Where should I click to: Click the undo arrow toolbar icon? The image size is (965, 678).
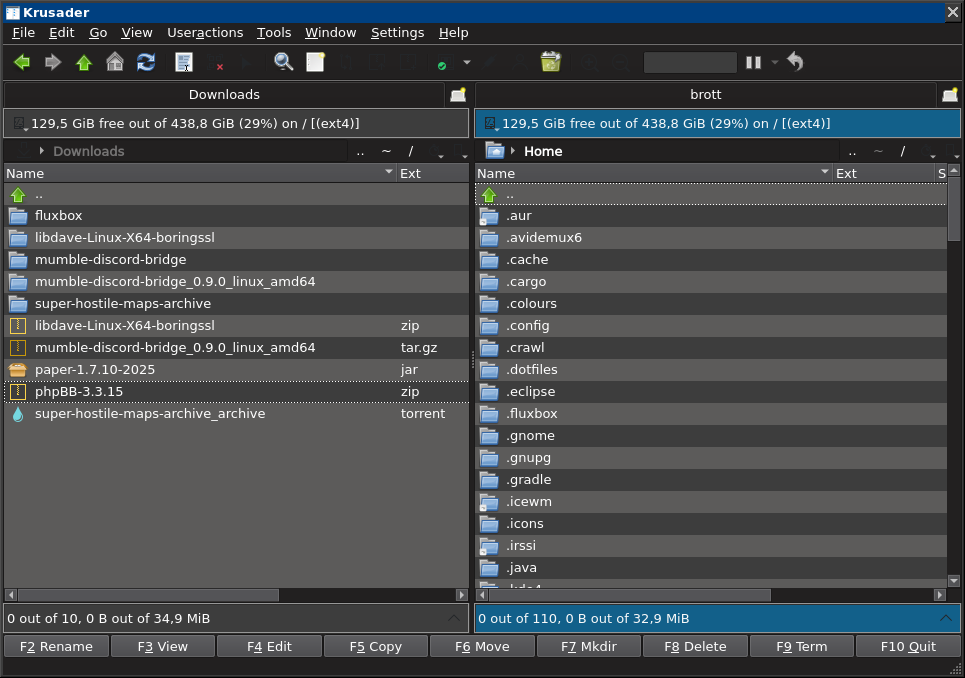tap(795, 62)
